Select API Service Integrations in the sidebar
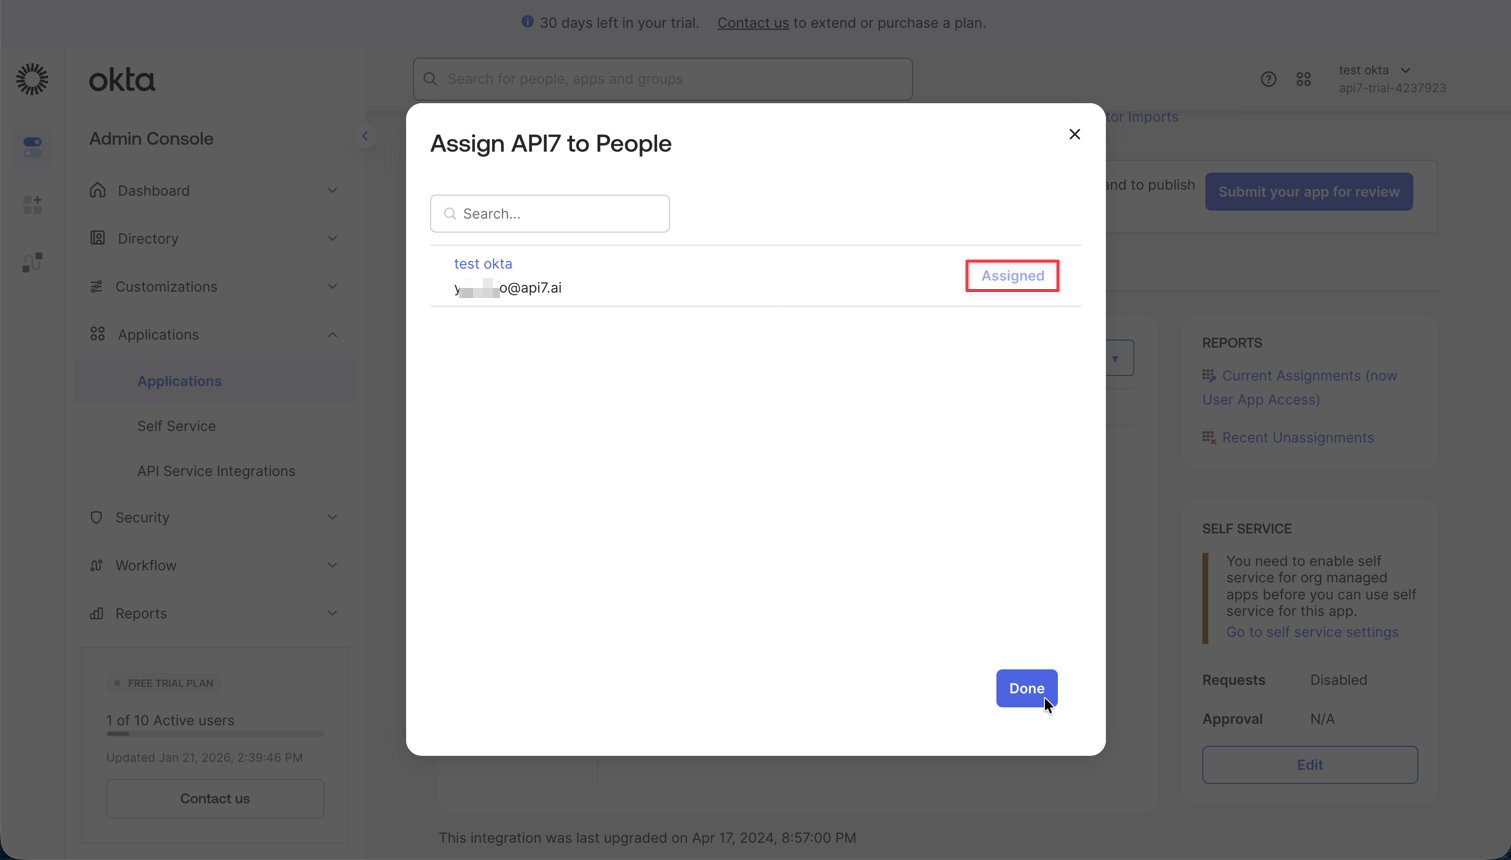The height and width of the screenshot is (860, 1511). (216, 470)
